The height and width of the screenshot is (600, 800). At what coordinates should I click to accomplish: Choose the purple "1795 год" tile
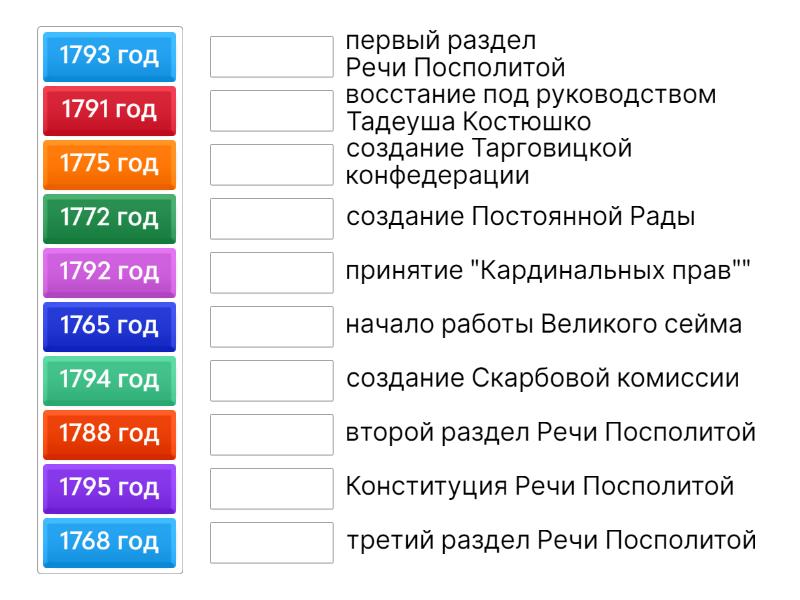[110, 488]
